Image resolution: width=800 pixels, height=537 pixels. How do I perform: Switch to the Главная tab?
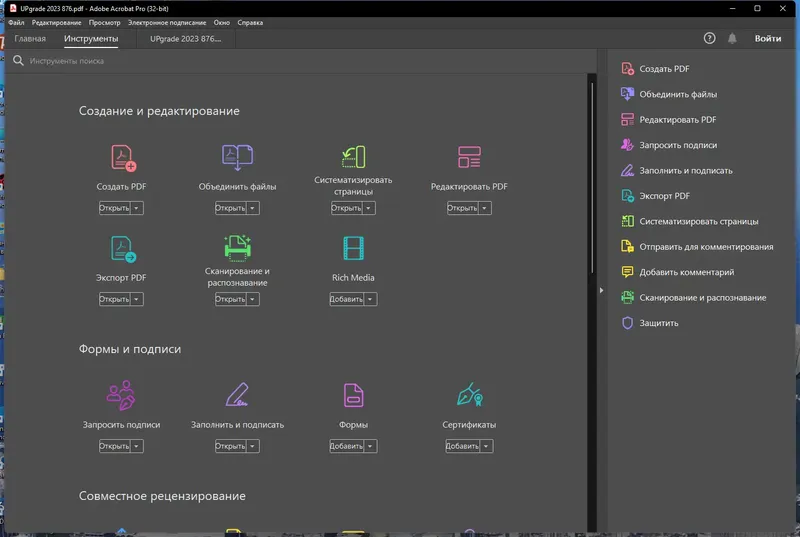coord(30,39)
